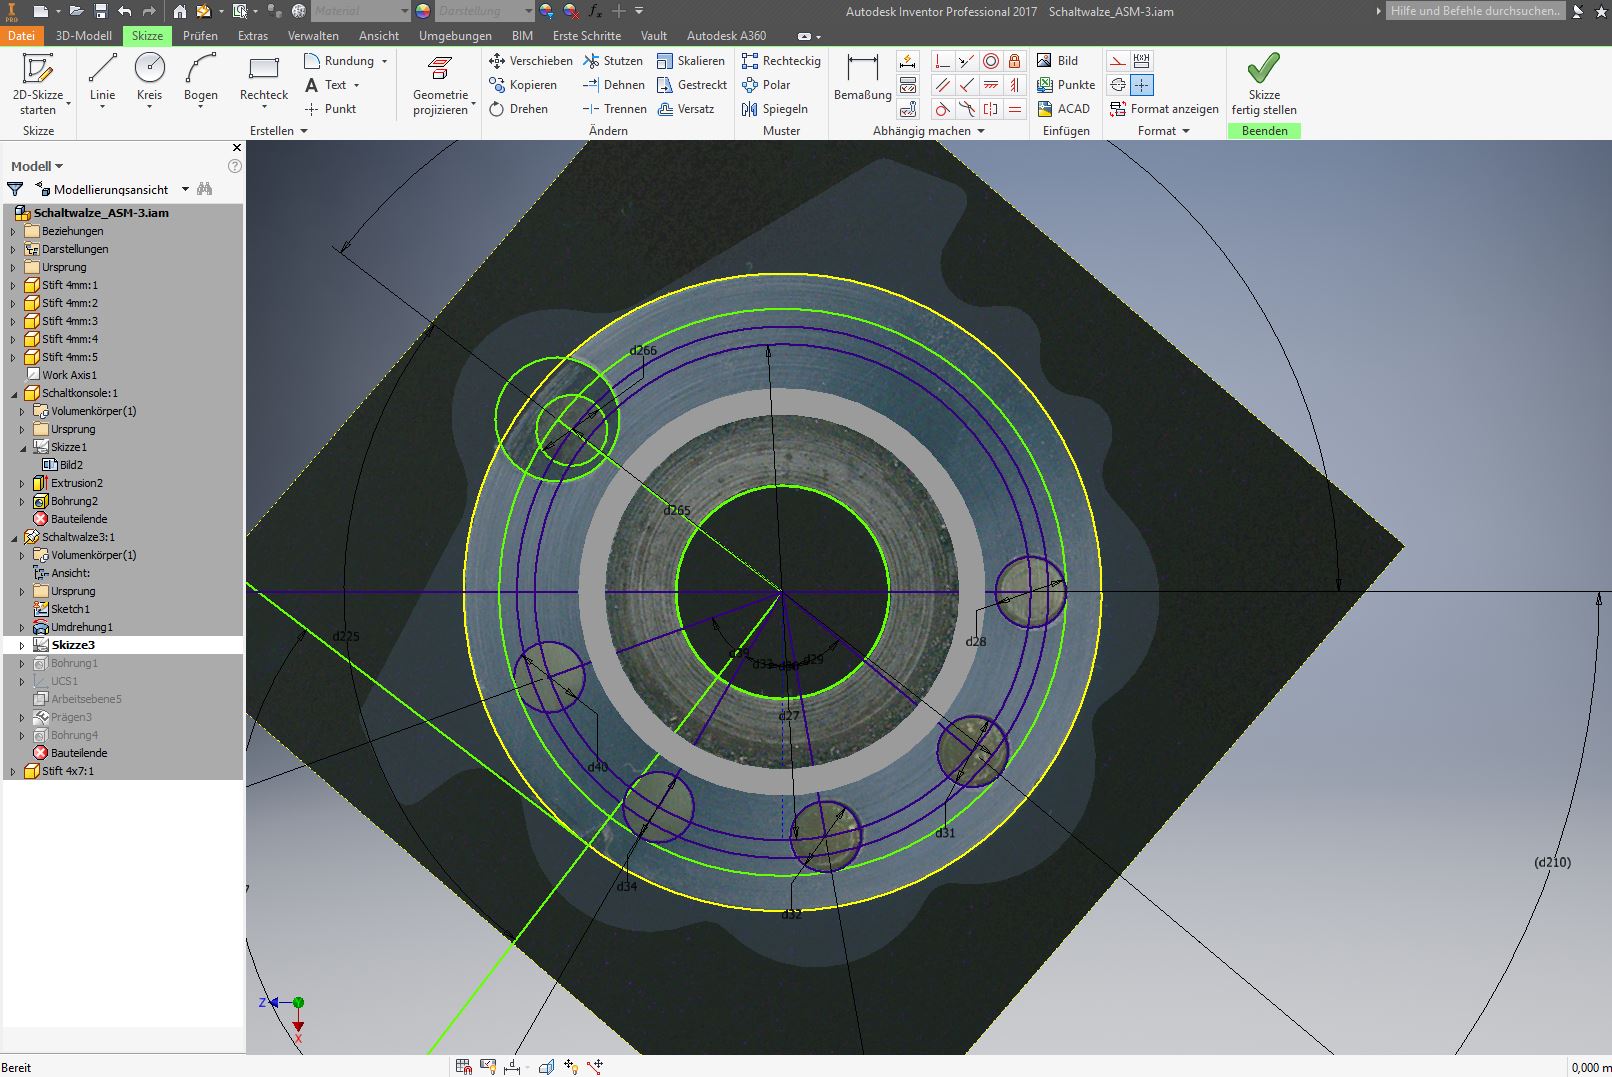1612x1077 pixels.
Task: Expand the Stift 4mm:1 tree node
Action: (13, 286)
